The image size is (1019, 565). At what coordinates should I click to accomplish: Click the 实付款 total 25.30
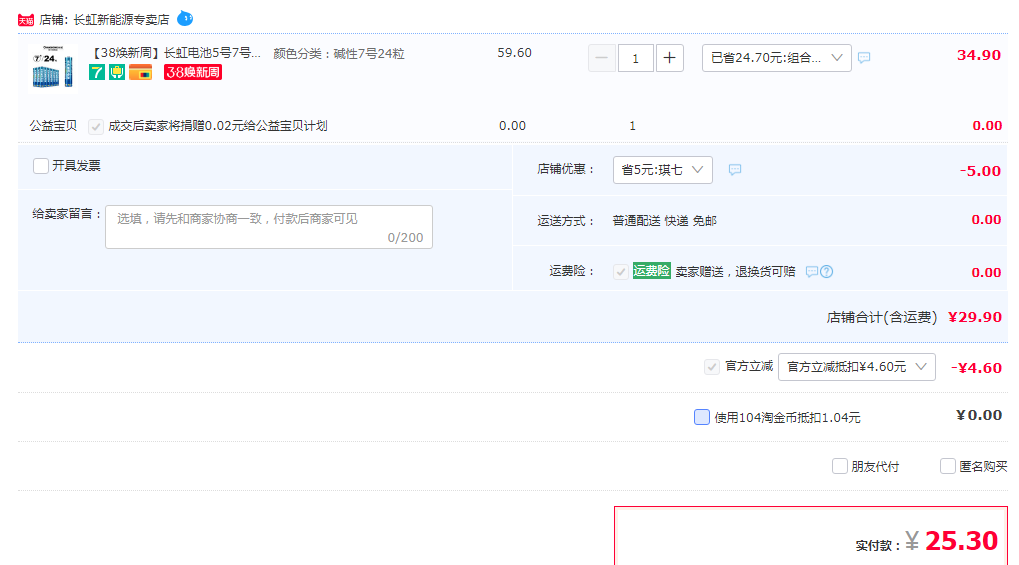click(961, 541)
